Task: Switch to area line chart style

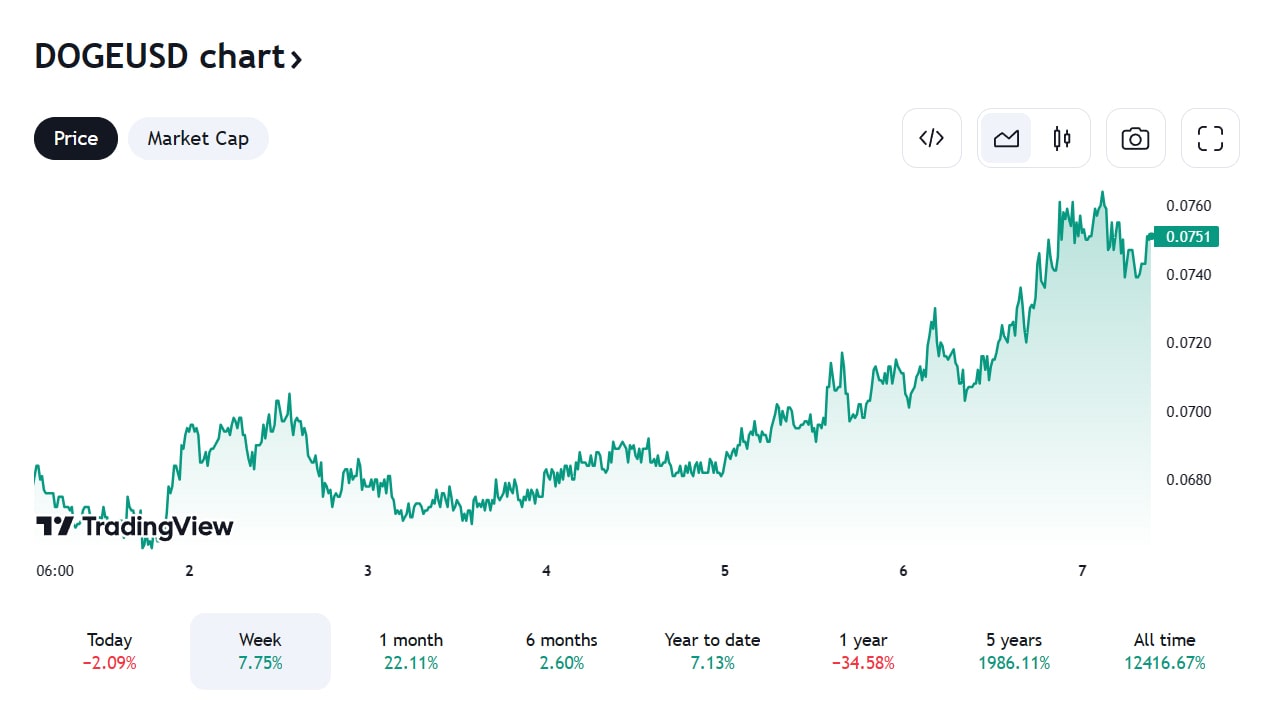Action: [x=1006, y=138]
